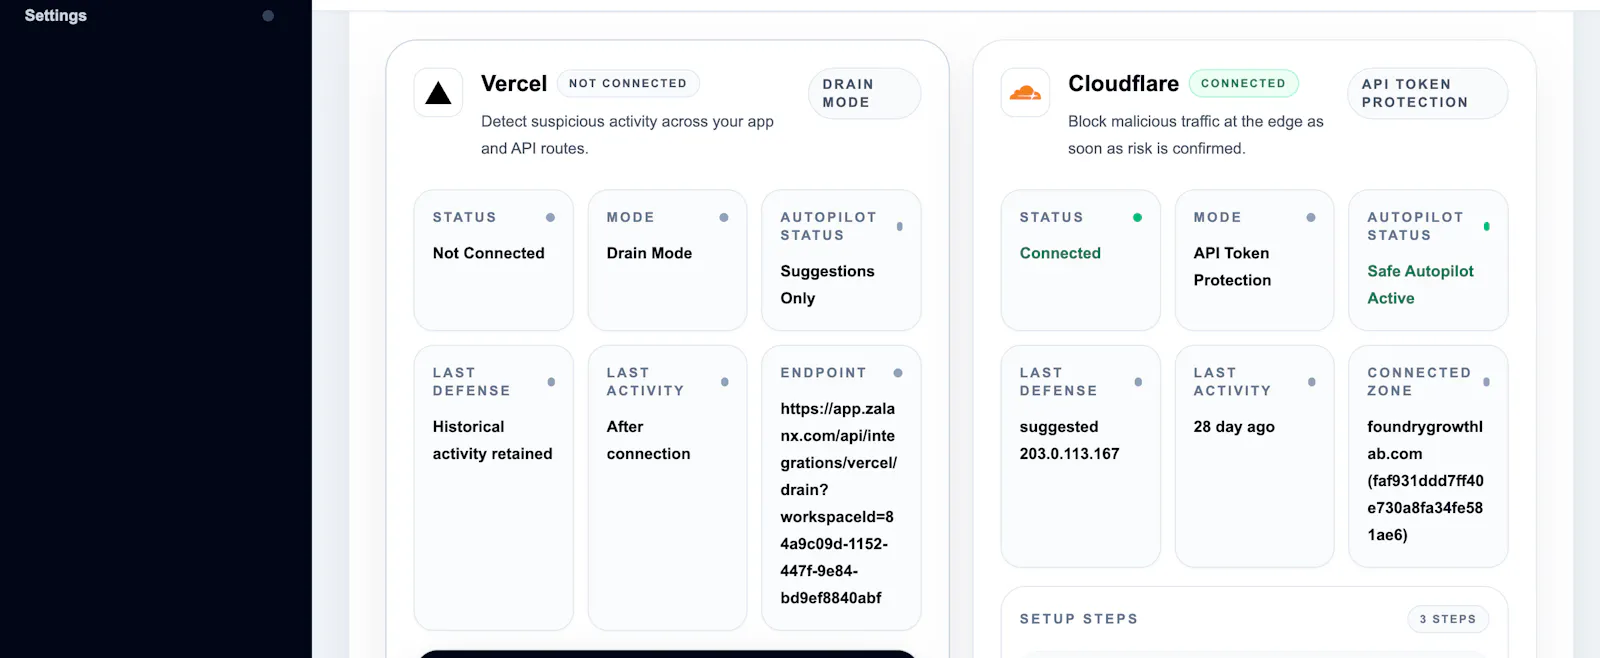Click the suggested 203.0.113.167 last defense entry
The height and width of the screenshot is (658, 1600).
[x=1069, y=440]
